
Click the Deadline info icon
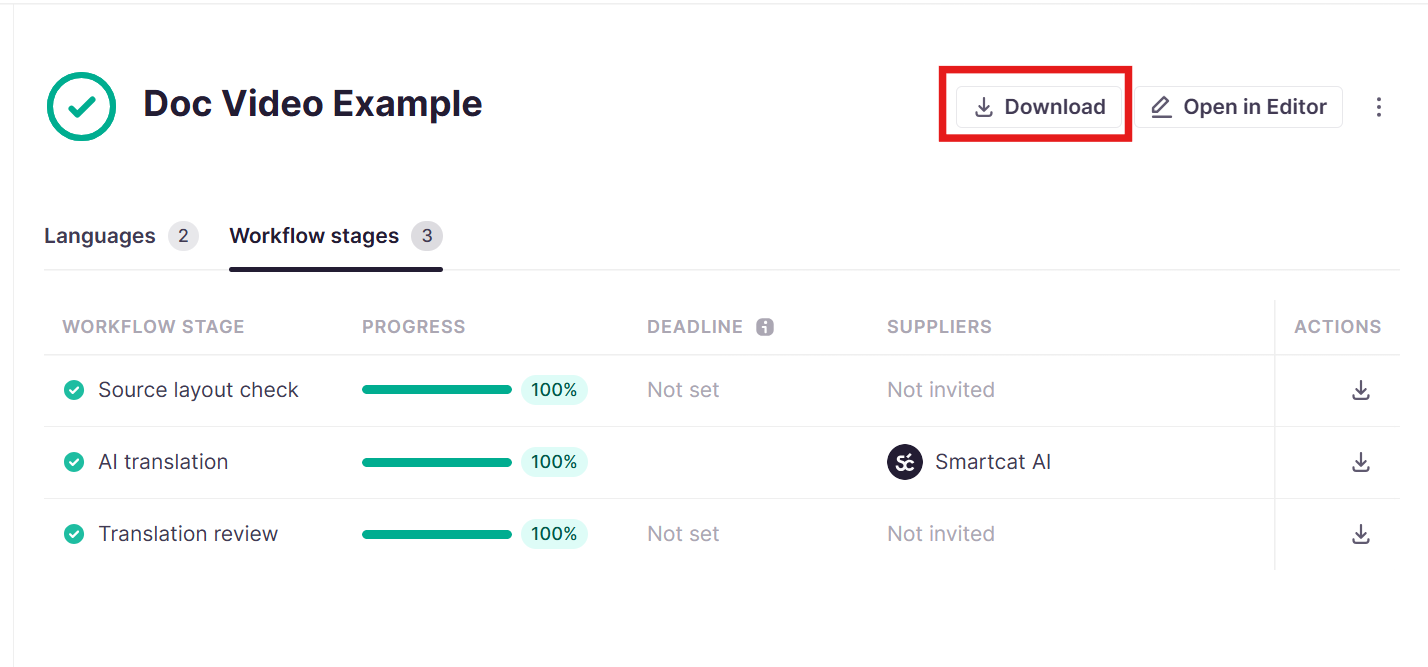[x=765, y=327]
